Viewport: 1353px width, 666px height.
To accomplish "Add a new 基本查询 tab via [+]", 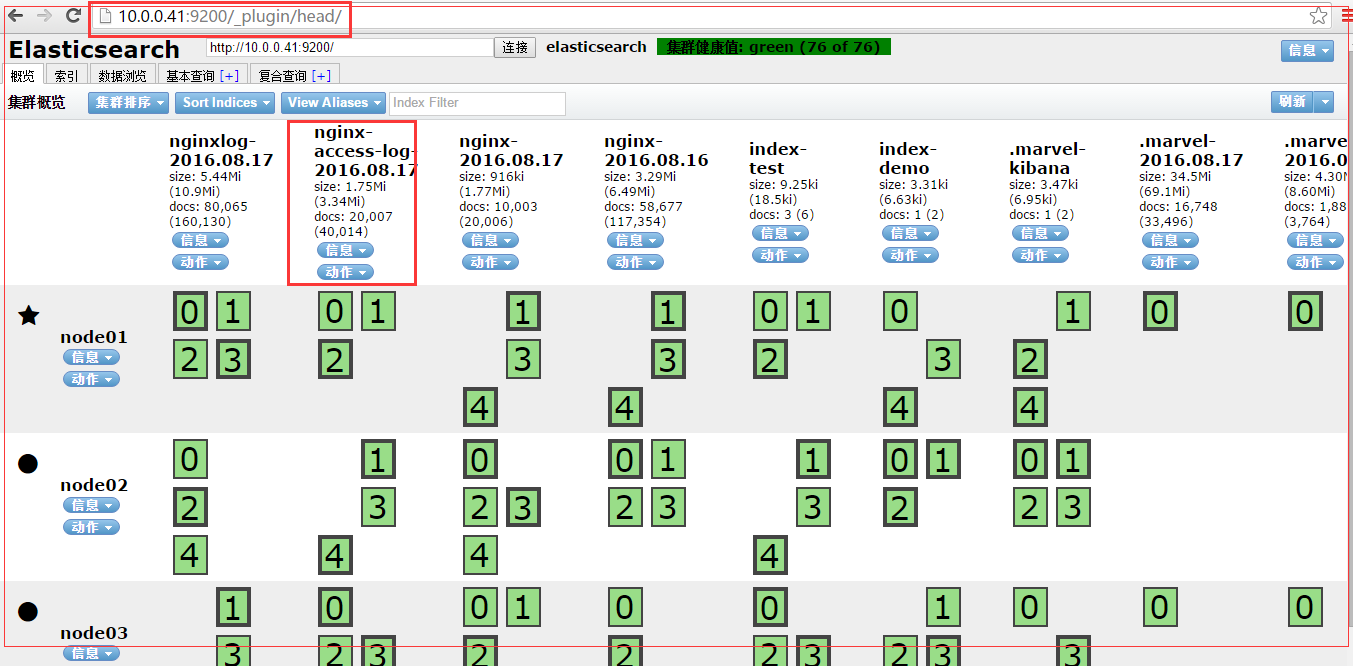I will [230, 76].
